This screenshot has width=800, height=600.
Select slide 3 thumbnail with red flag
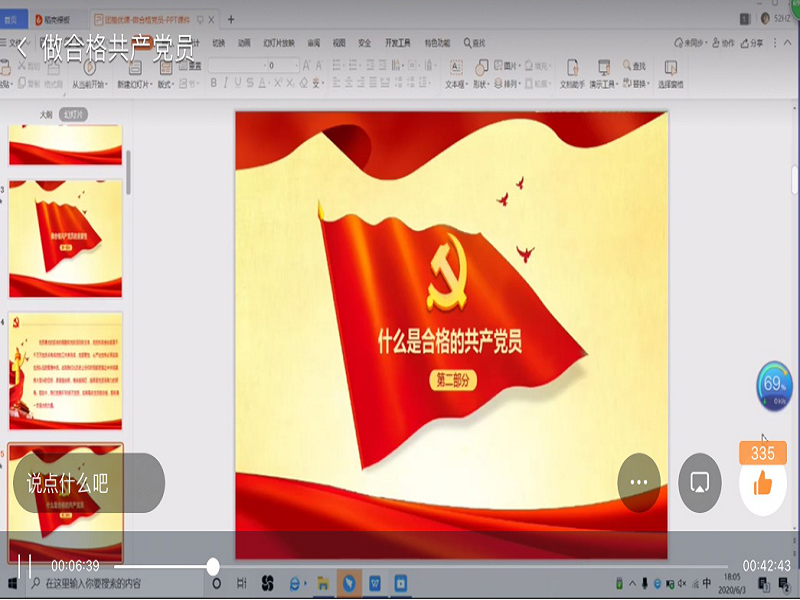pos(65,239)
